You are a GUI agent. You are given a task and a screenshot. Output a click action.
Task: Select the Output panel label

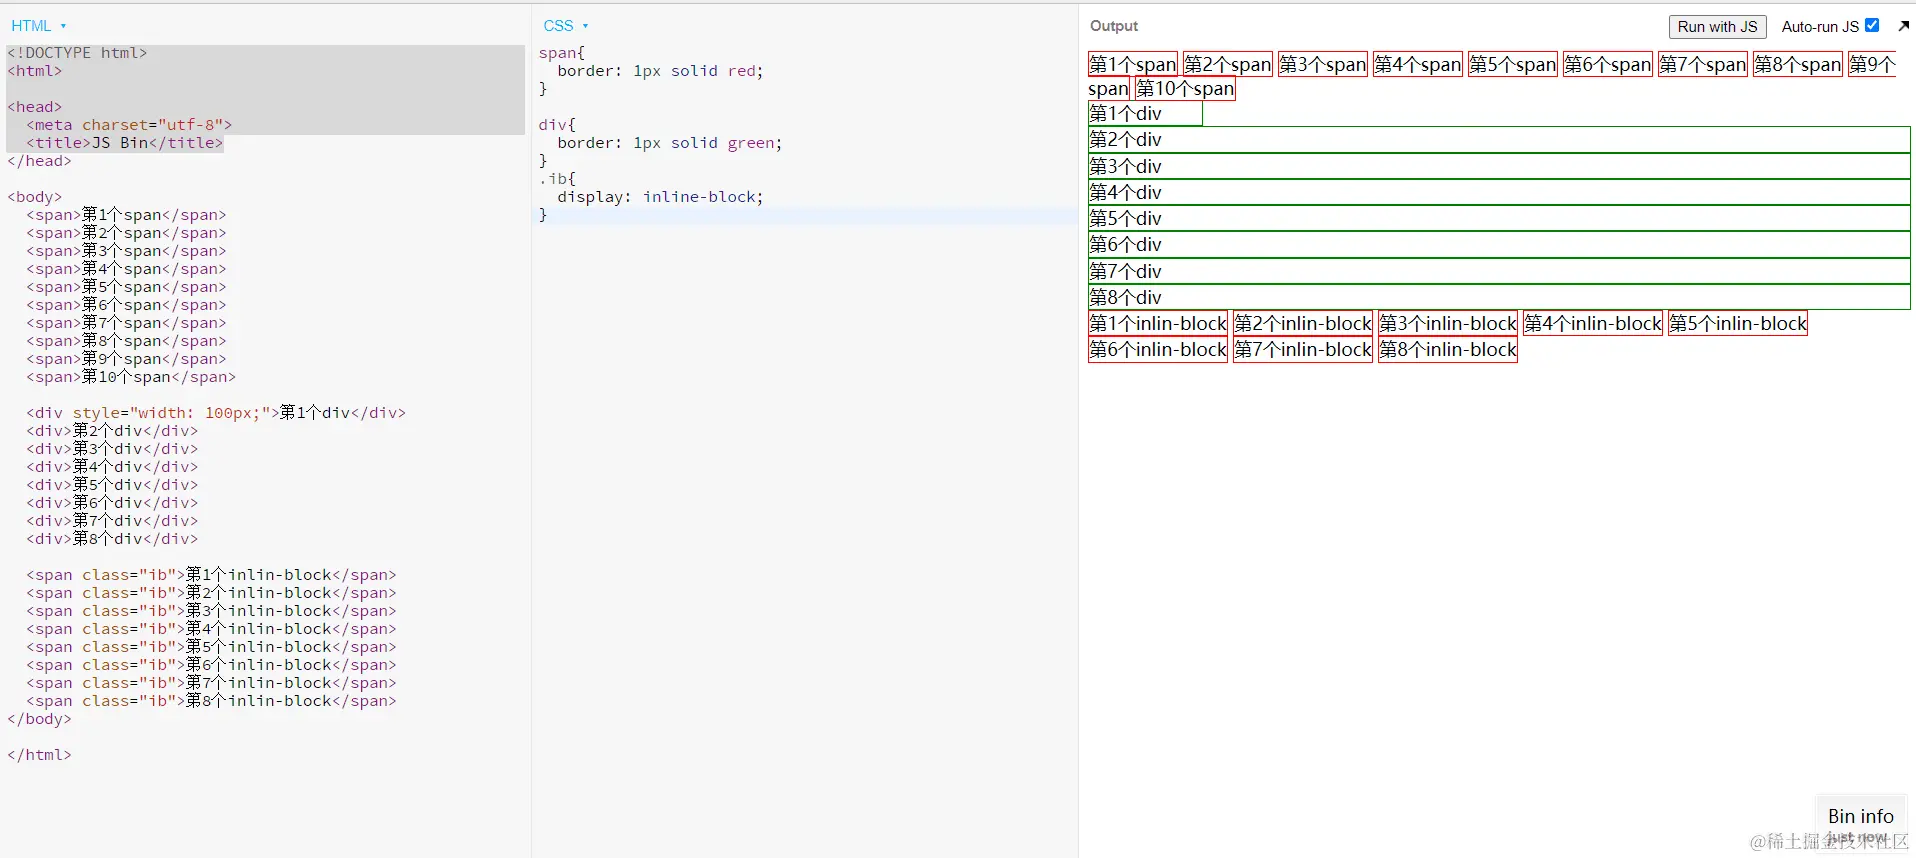pos(1114,26)
